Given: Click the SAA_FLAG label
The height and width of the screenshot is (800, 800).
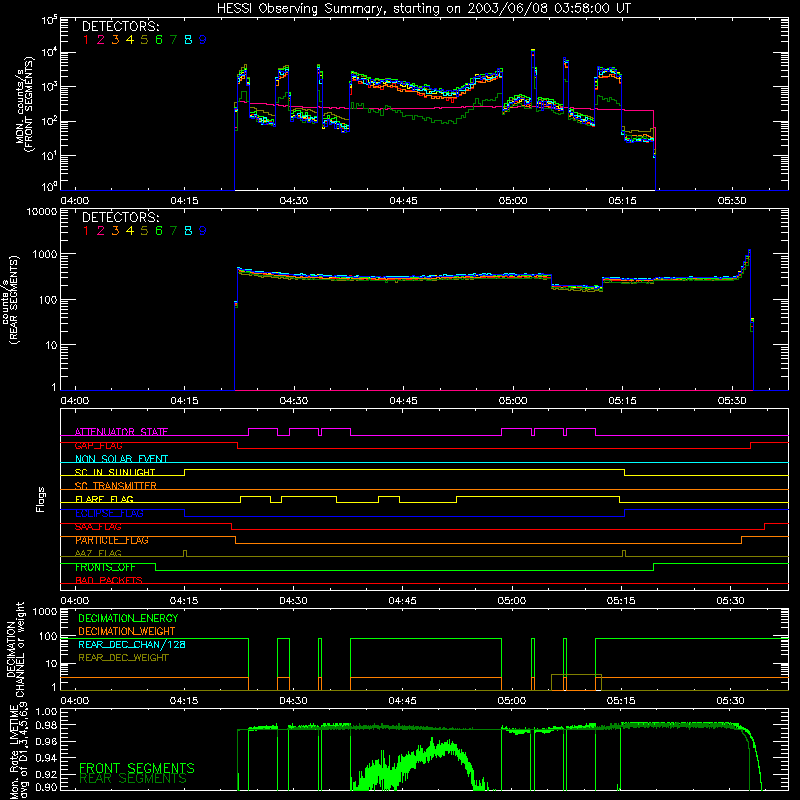Looking at the screenshot, I should 98,526.
